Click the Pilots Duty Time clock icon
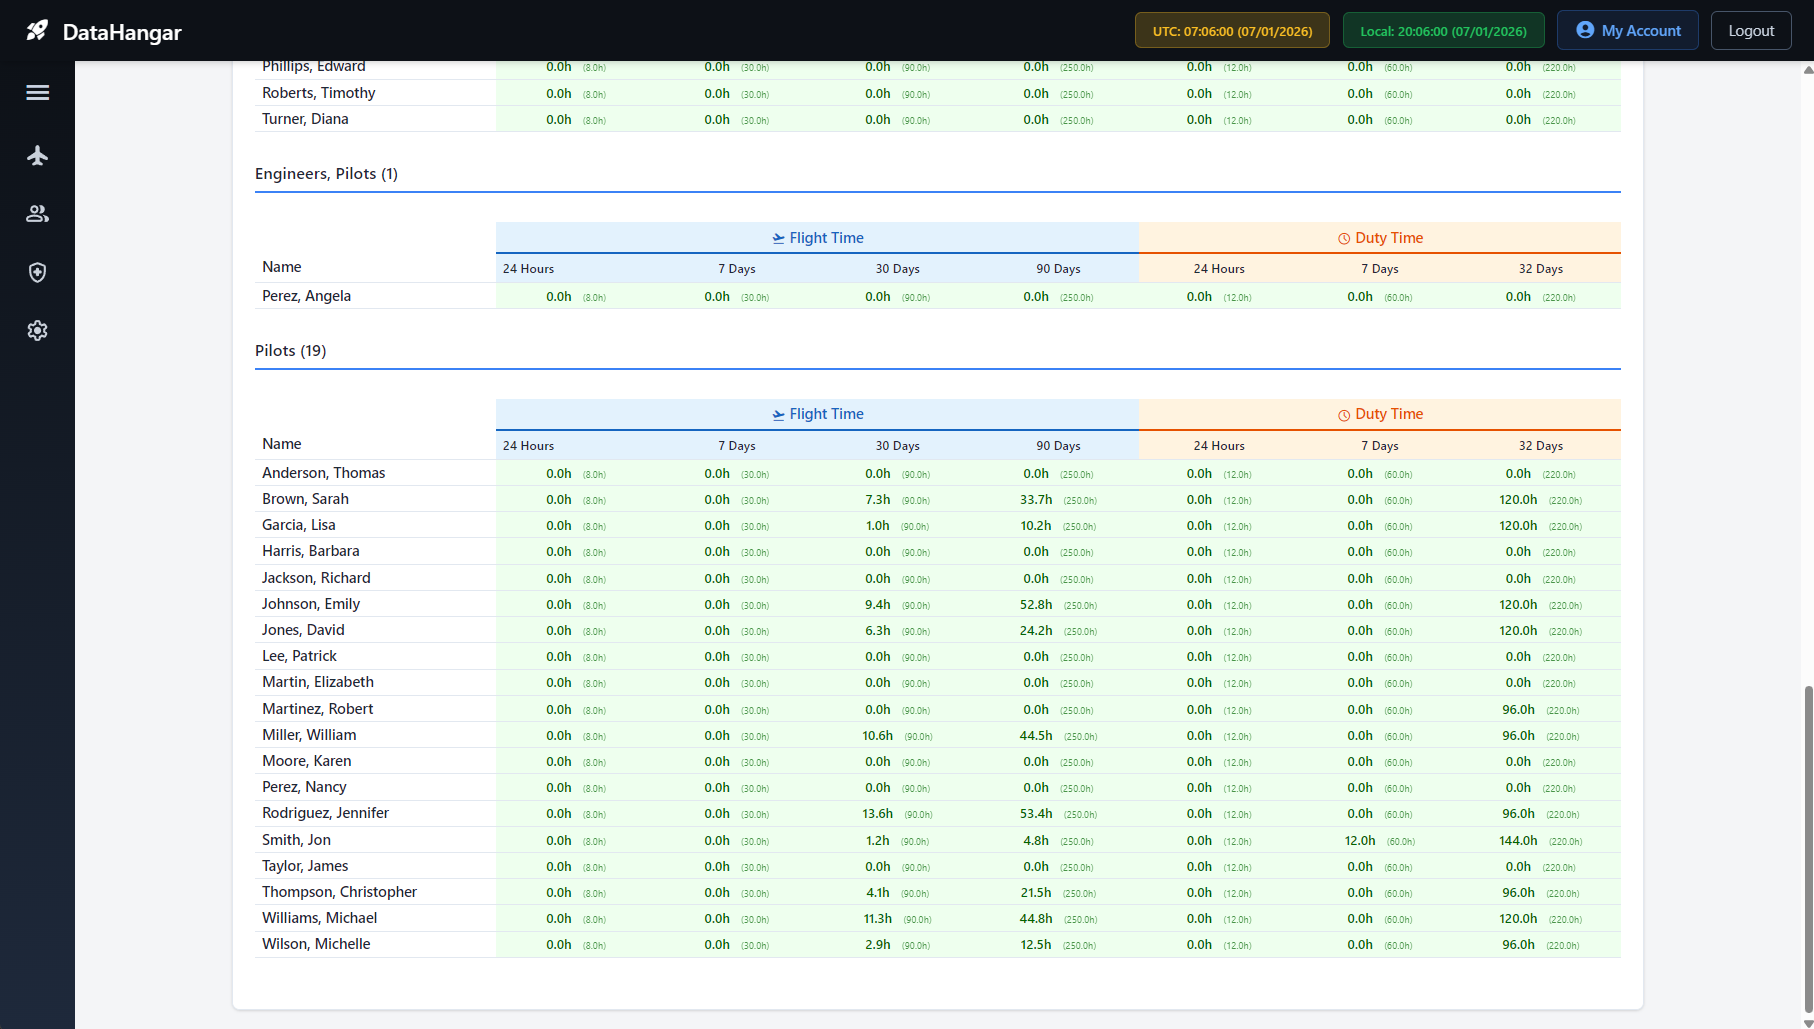 click(x=1344, y=415)
